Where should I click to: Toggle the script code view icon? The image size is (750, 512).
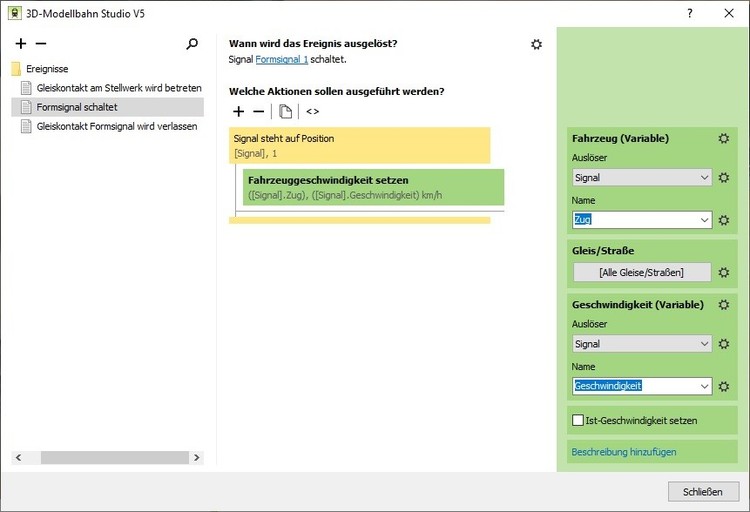(313, 112)
